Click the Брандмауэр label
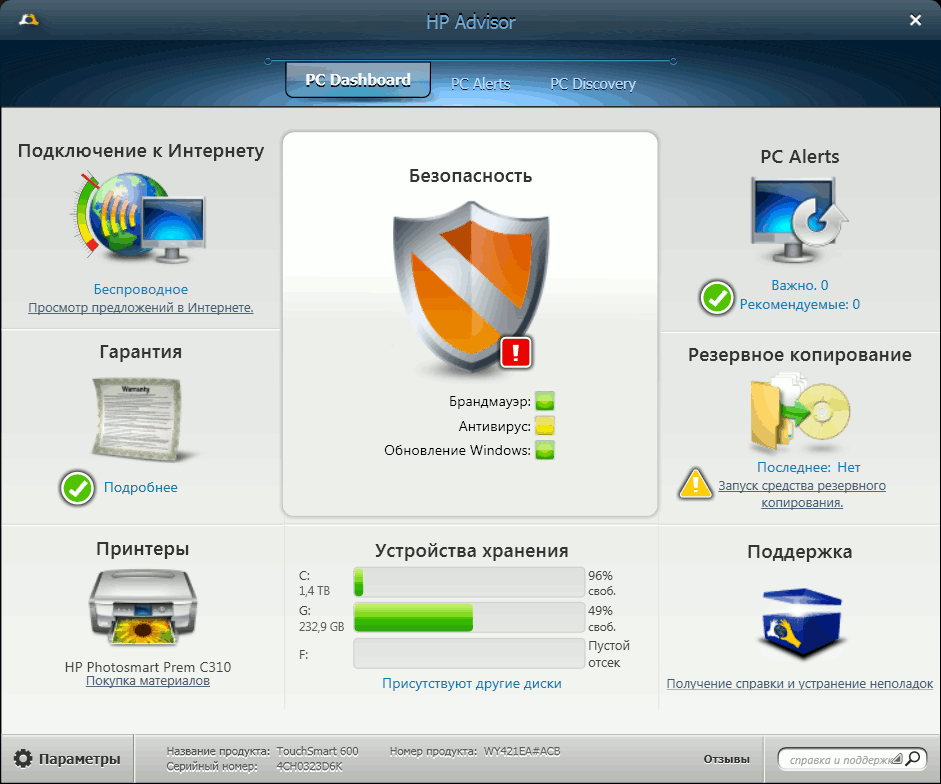This screenshot has width=941, height=784. pyautogui.click(x=490, y=401)
